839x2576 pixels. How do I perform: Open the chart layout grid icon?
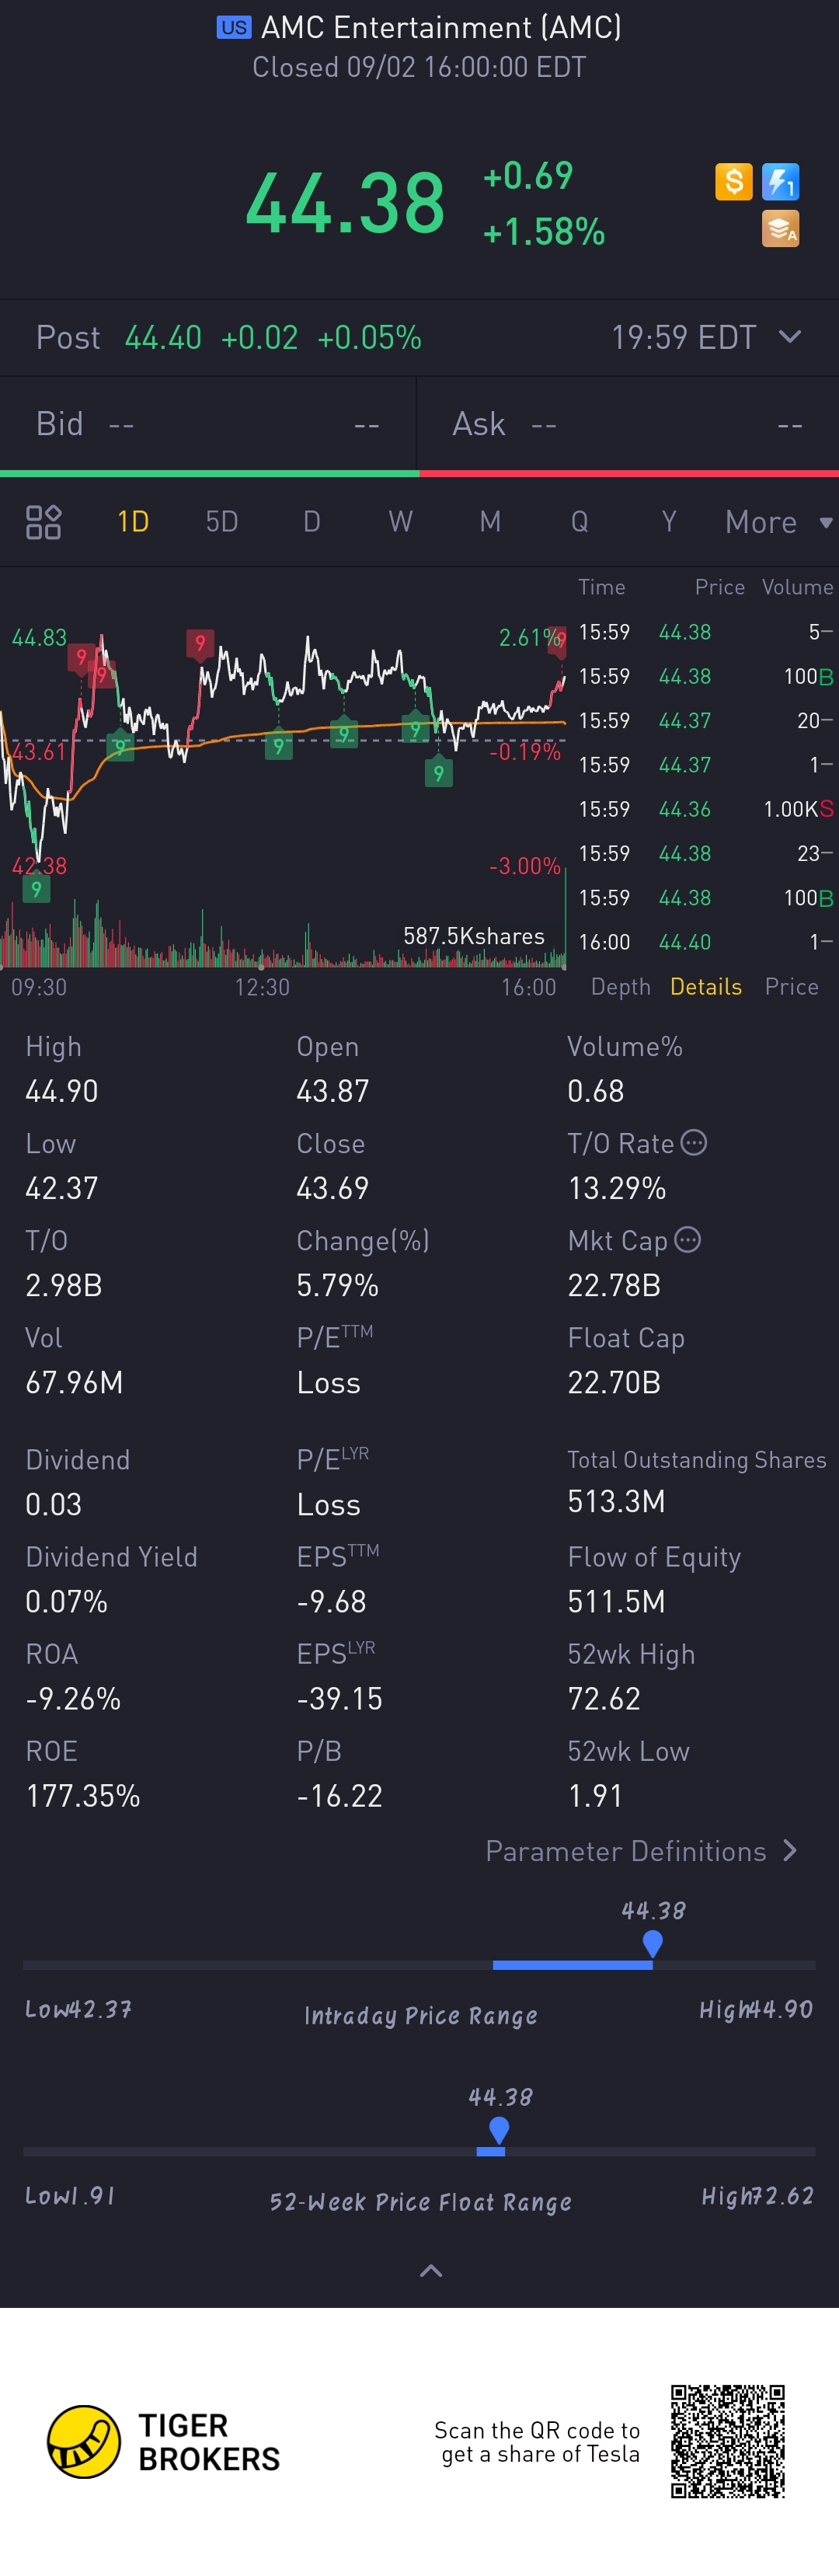[43, 522]
